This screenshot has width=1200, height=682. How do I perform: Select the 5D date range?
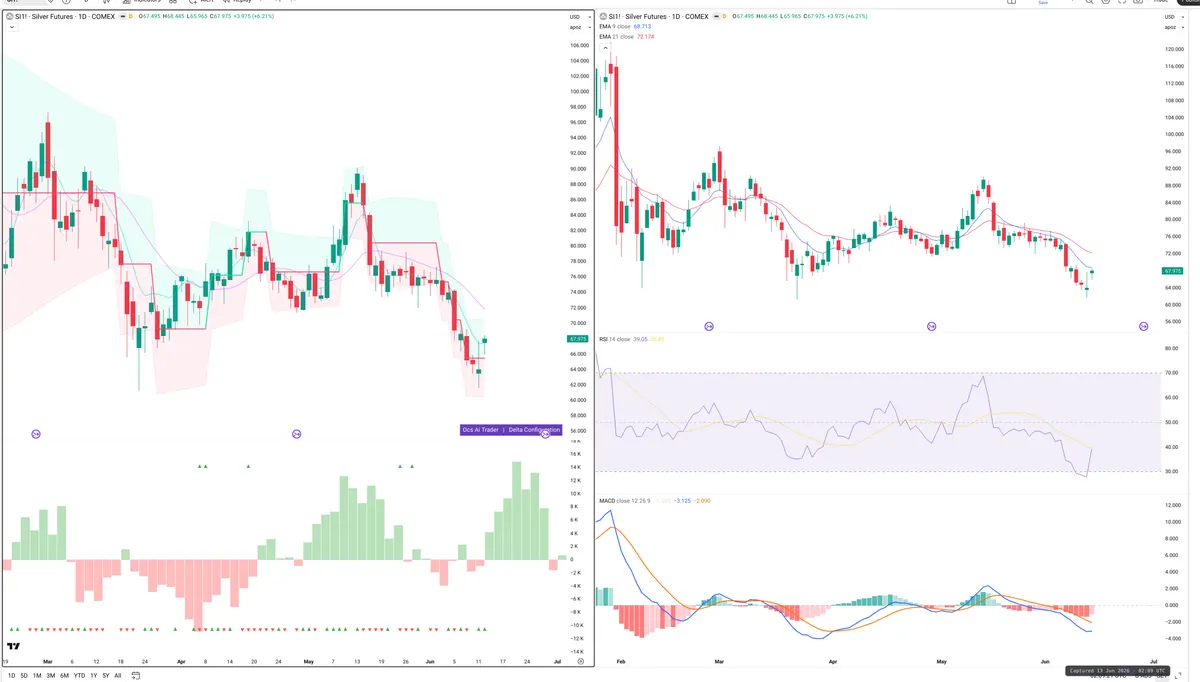pyautogui.click(x=24, y=676)
